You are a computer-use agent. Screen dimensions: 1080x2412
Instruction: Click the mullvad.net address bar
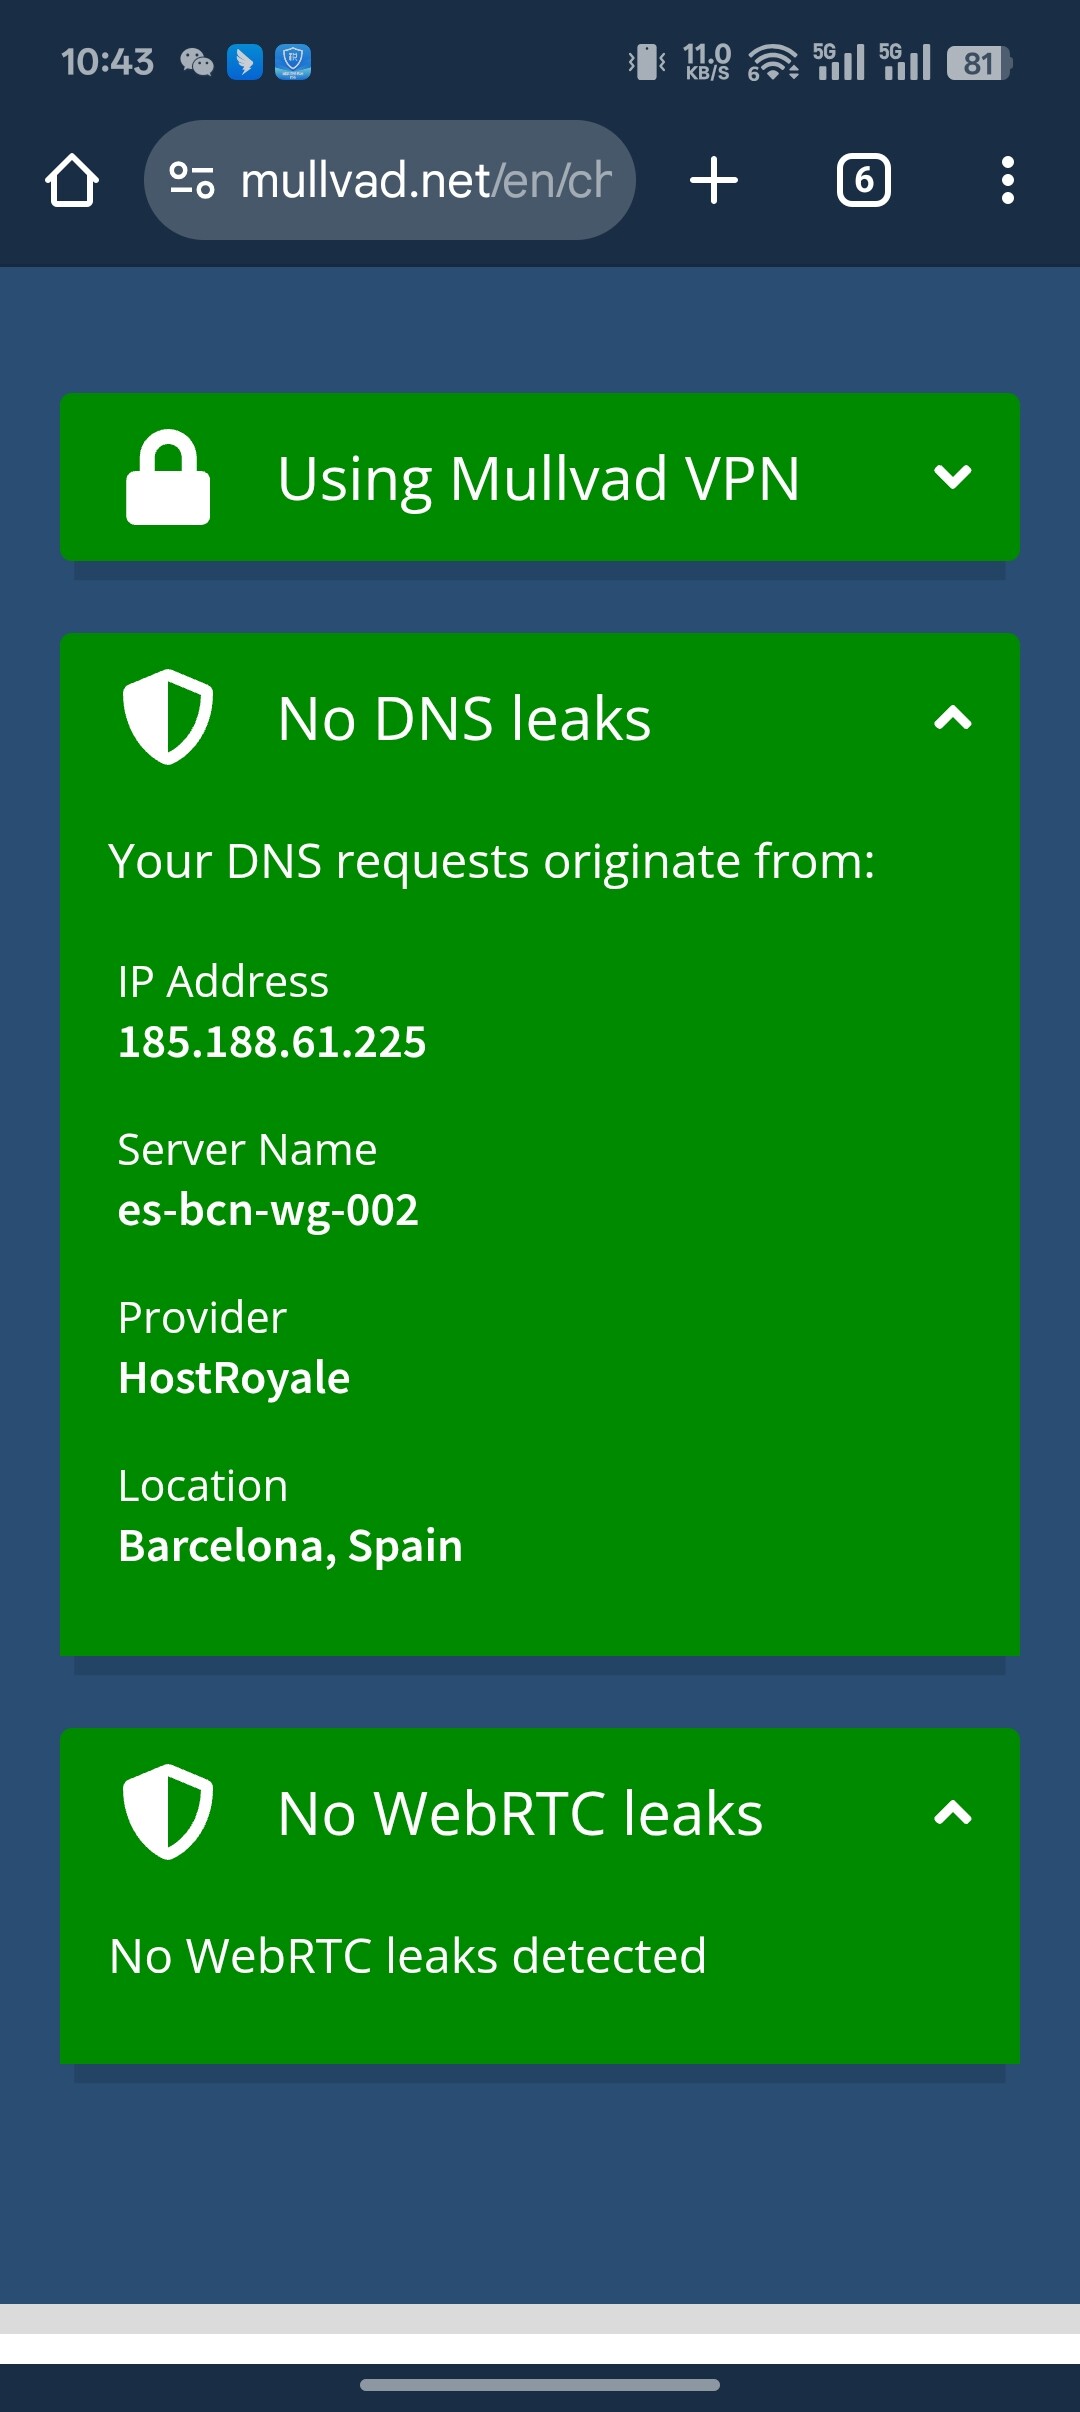pos(426,181)
